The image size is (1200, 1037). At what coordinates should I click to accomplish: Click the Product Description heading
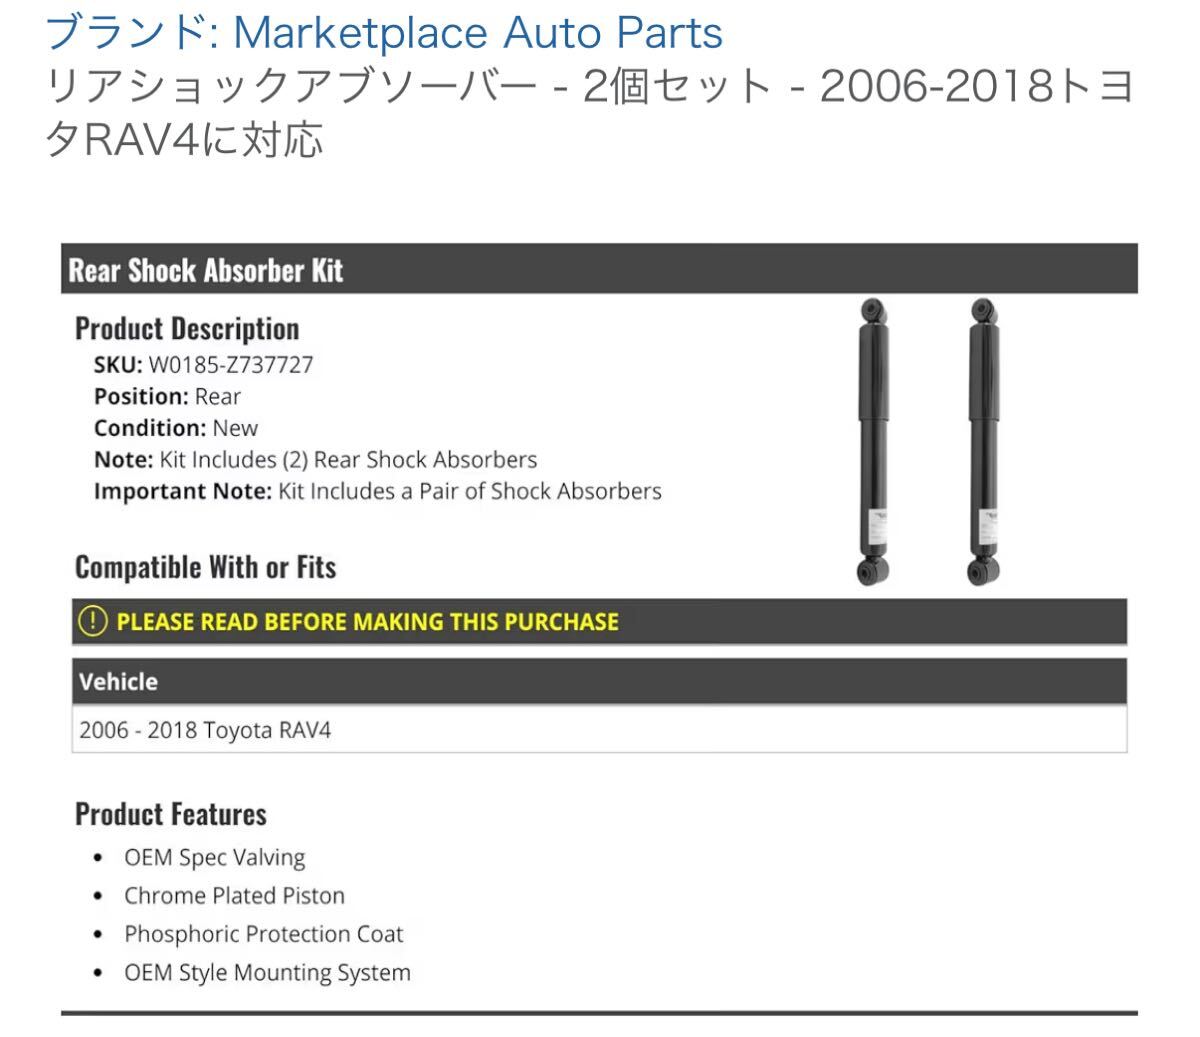tap(187, 329)
